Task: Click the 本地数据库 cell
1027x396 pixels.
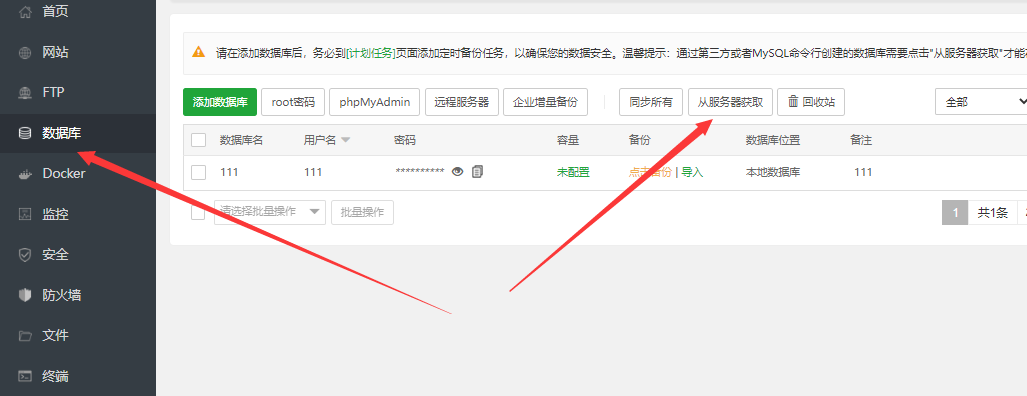Action: [x=773, y=172]
